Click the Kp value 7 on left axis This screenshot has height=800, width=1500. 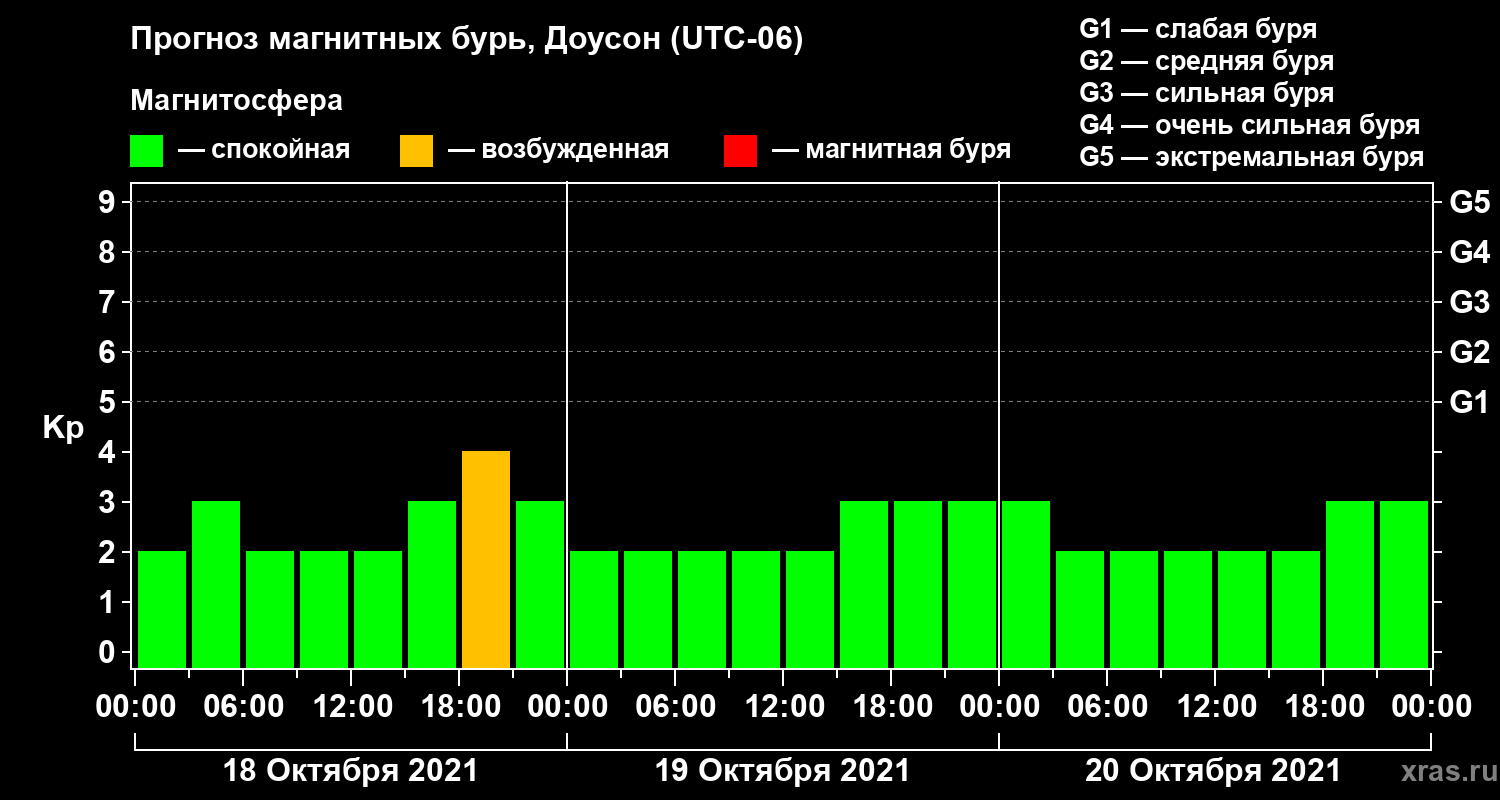[109, 303]
